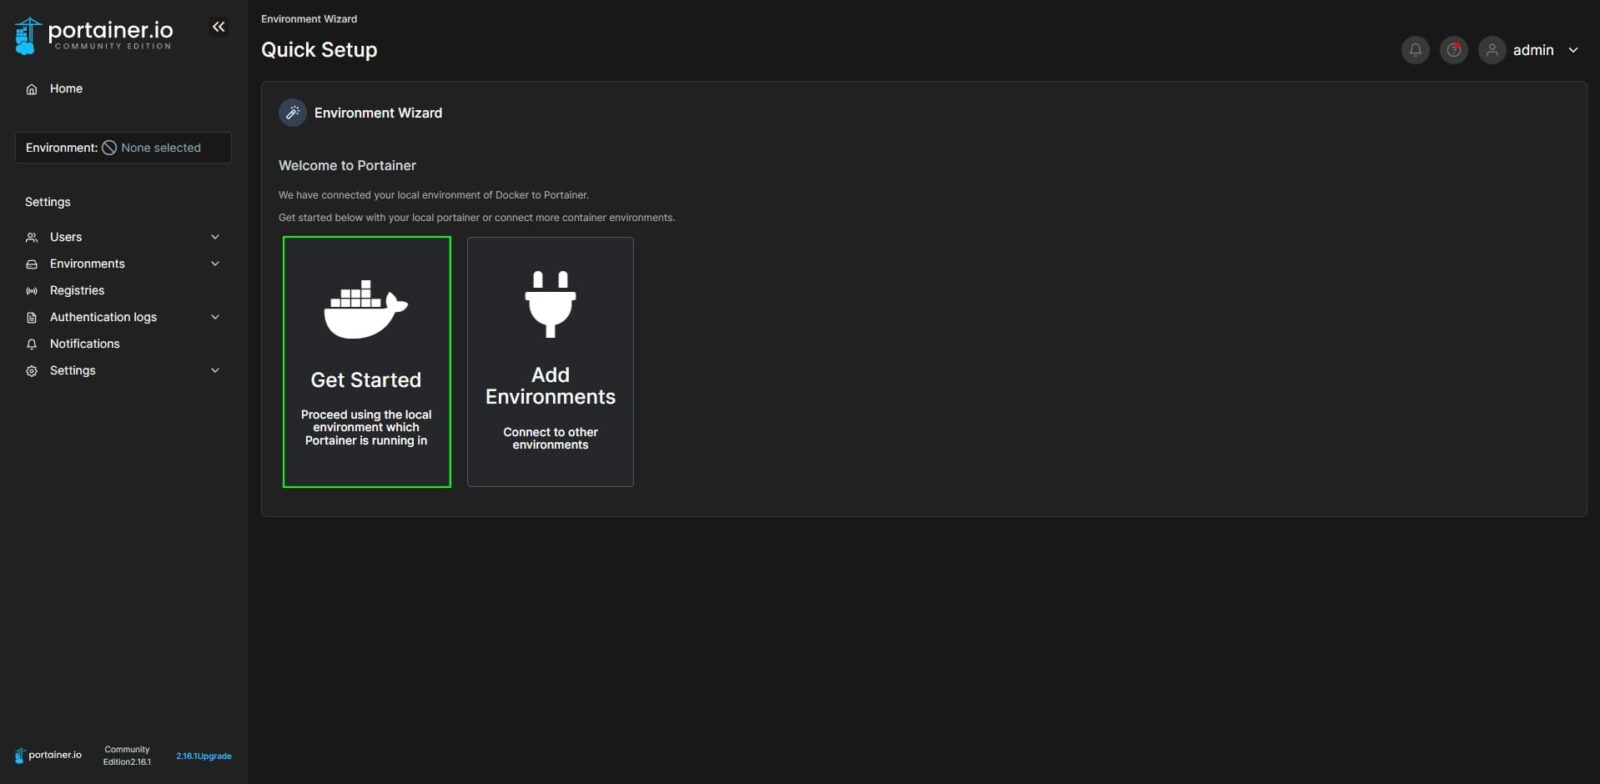This screenshot has height=784, width=1600.
Task: Open the Settings menu item
Action: point(73,371)
